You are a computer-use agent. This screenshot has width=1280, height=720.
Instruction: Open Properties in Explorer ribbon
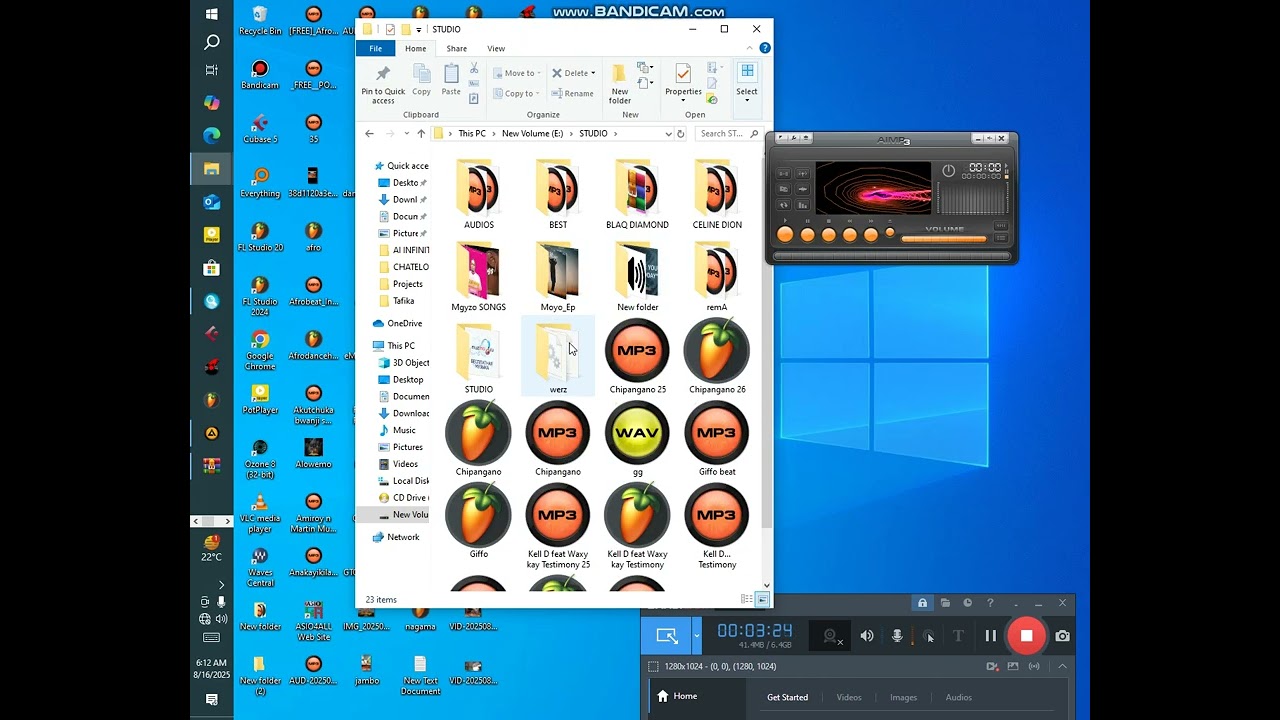683,82
